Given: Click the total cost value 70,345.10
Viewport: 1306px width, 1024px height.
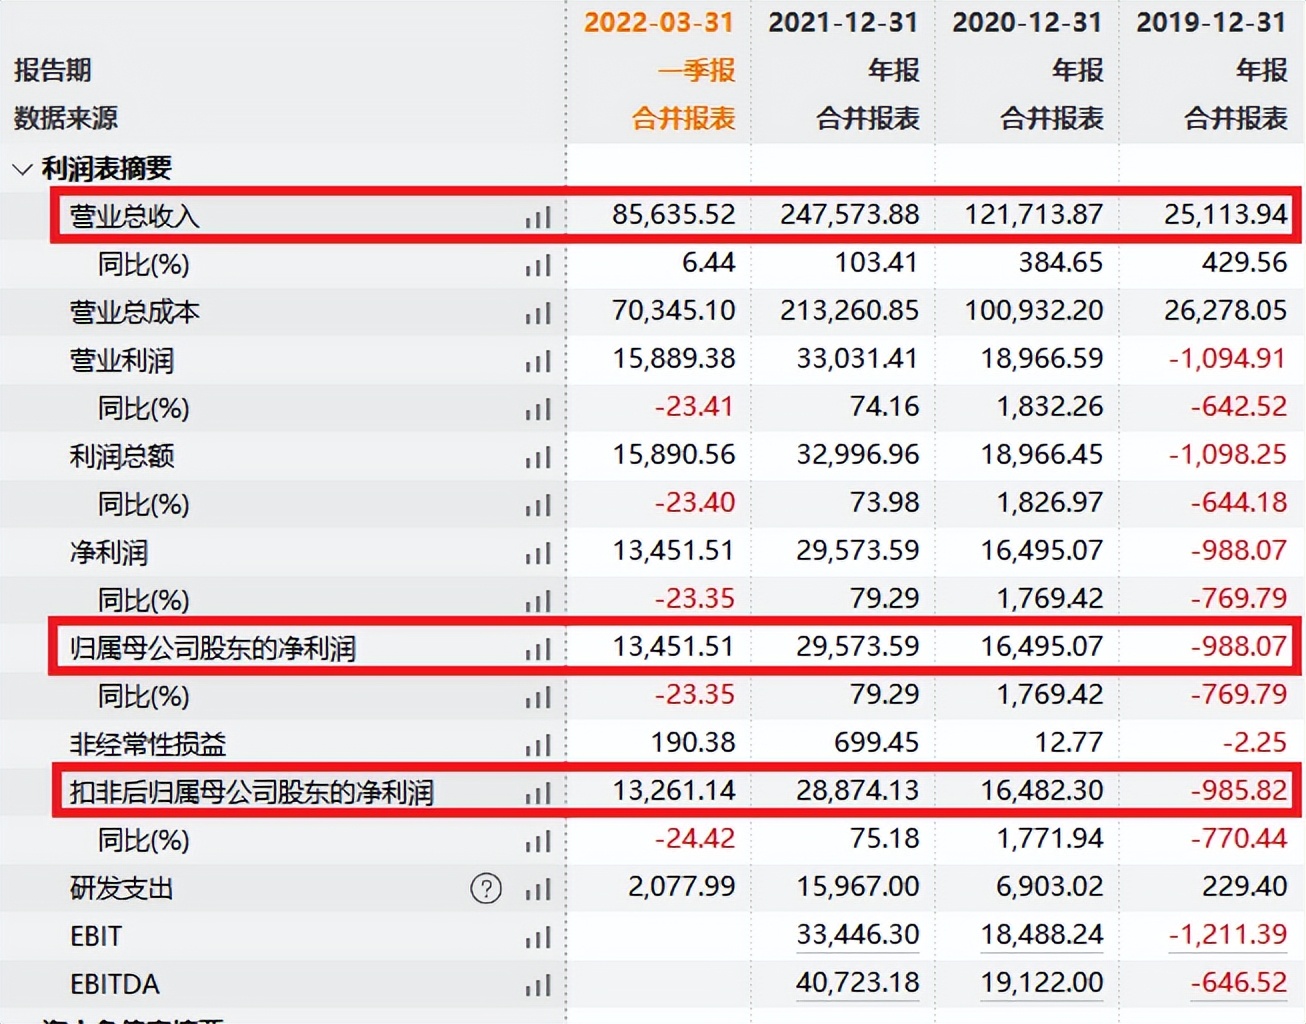Looking at the screenshot, I should point(674,310).
